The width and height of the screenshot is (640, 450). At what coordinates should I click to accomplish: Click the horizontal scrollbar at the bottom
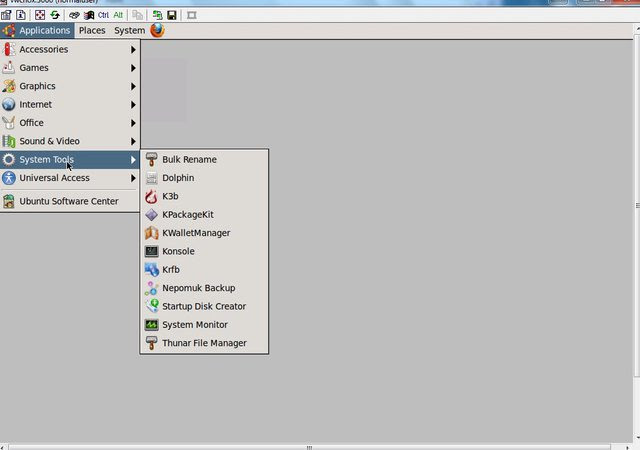(309, 447)
